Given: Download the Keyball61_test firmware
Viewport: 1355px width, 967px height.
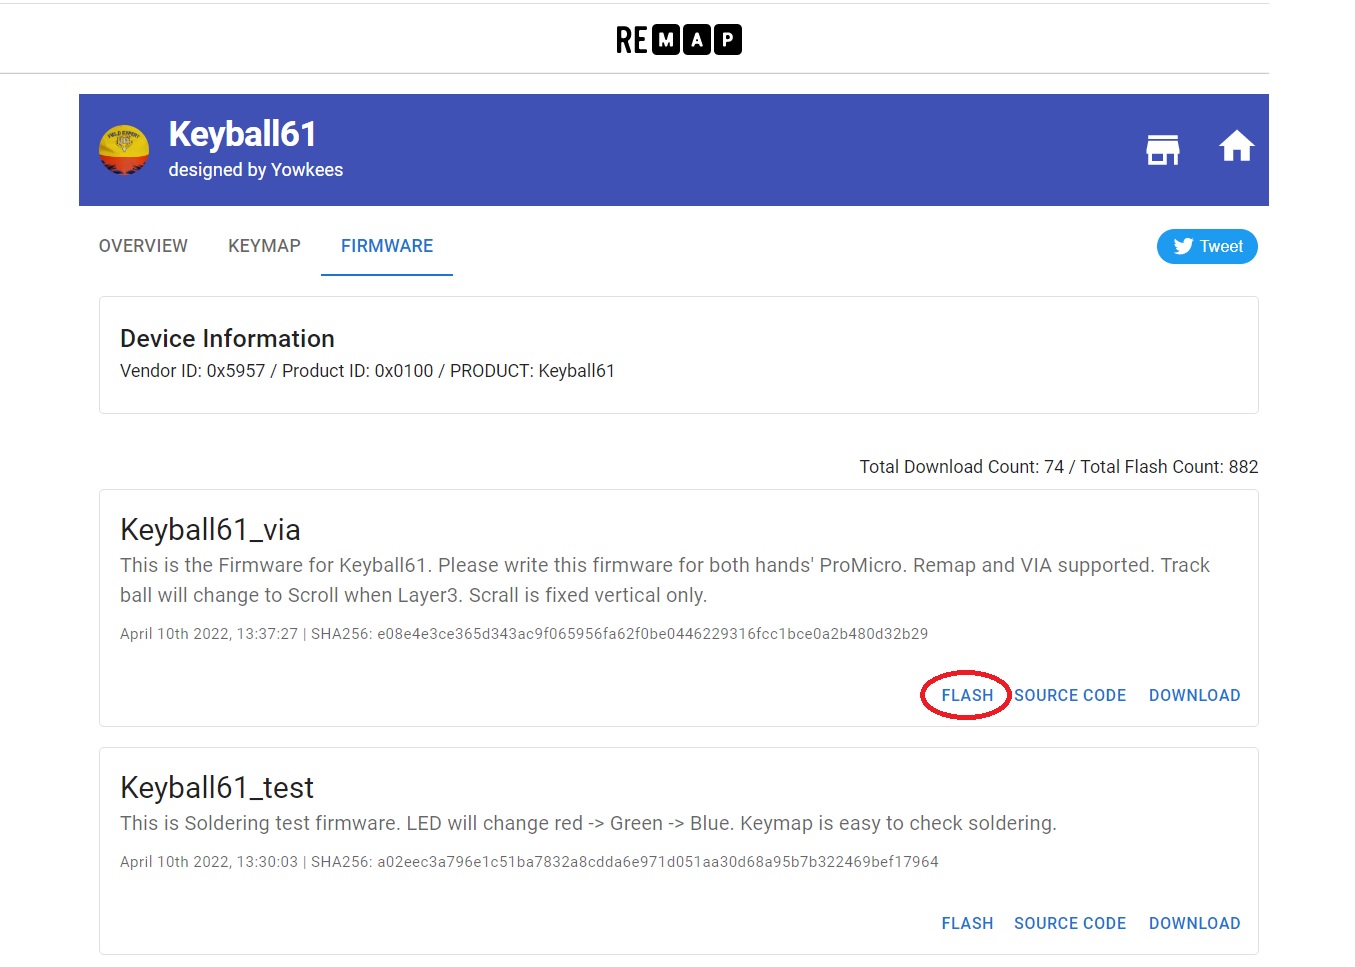Looking at the screenshot, I should click(1194, 923).
